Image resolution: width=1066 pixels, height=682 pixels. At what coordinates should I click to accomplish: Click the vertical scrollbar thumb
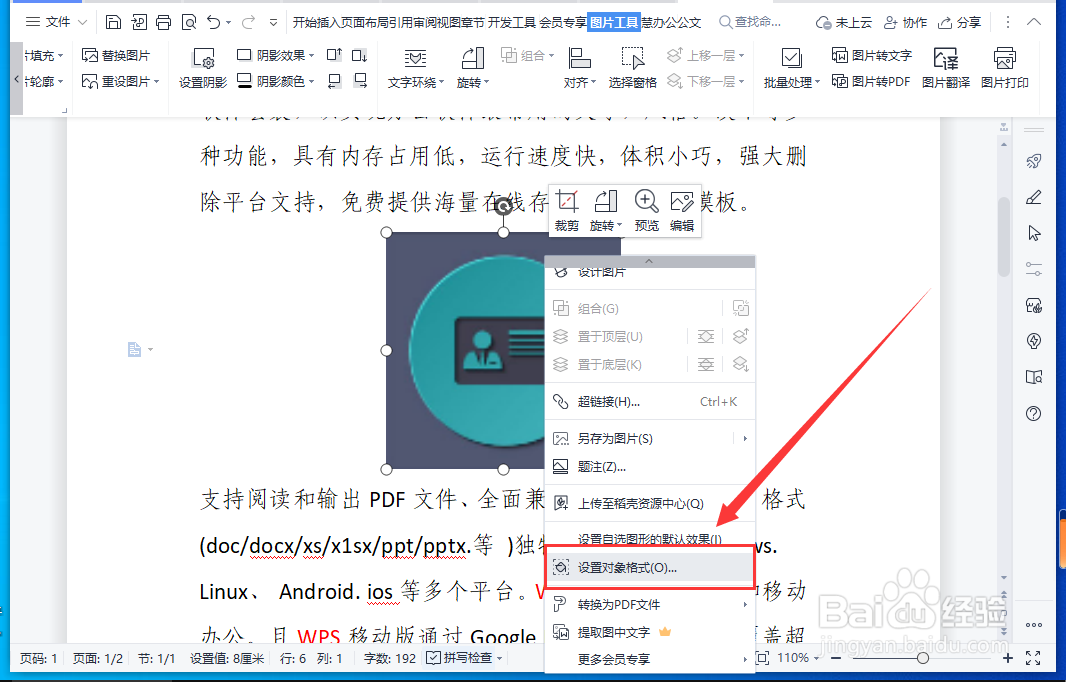(1004, 236)
